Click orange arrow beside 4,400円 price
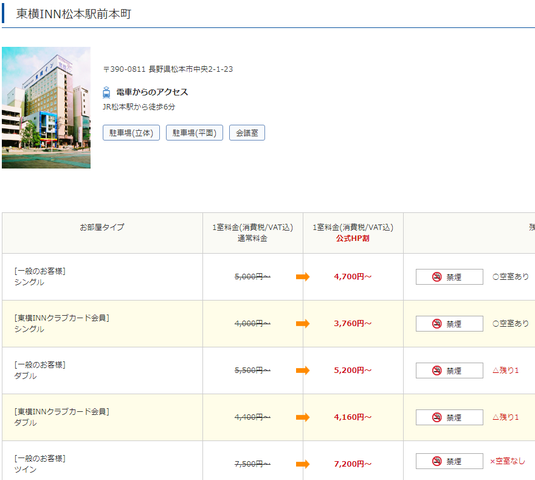Viewport: 535px width, 480px height. (303, 417)
